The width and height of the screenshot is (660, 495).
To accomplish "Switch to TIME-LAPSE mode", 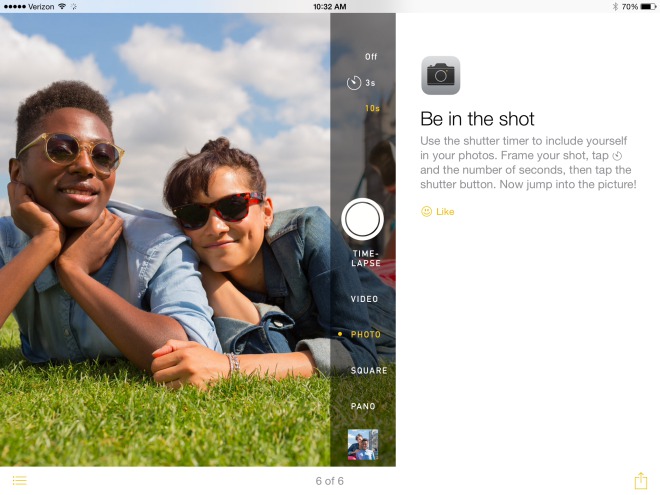I will point(366,258).
